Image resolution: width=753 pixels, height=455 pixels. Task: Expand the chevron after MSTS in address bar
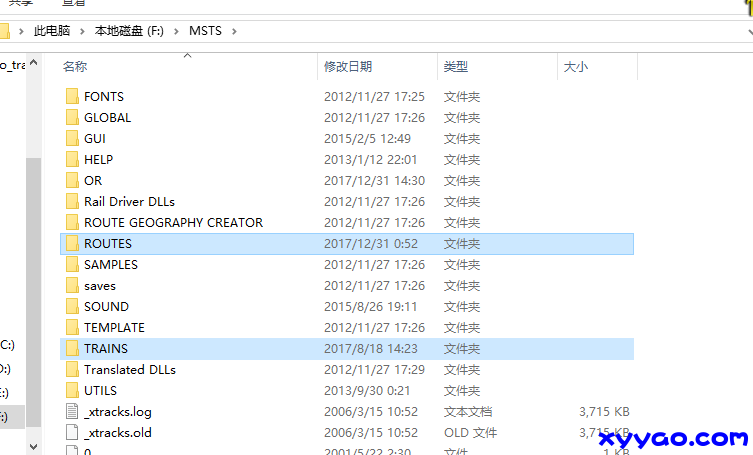[x=234, y=31]
